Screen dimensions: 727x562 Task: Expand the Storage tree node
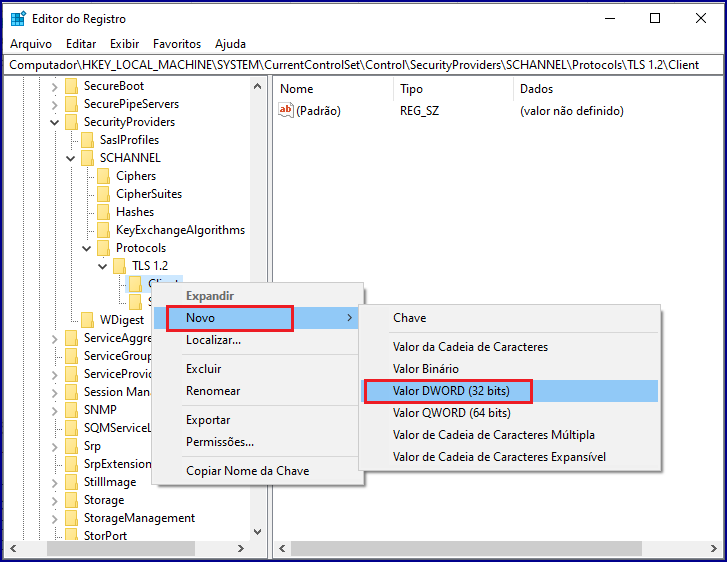click(x=55, y=501)
